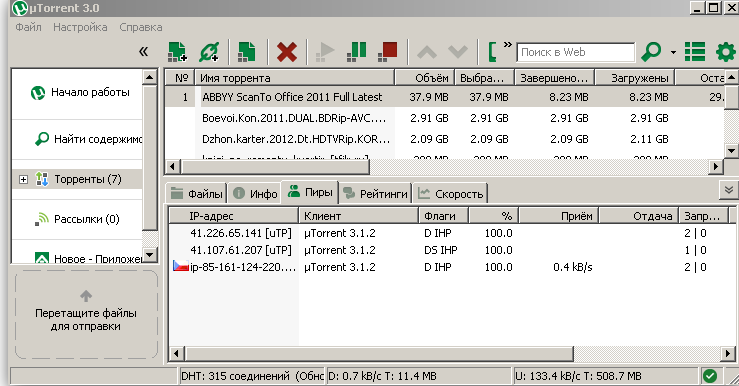Sort by Завершено column header
This screenshot has width=739, height=386.
pyautogui.click(x=555, y=78)
